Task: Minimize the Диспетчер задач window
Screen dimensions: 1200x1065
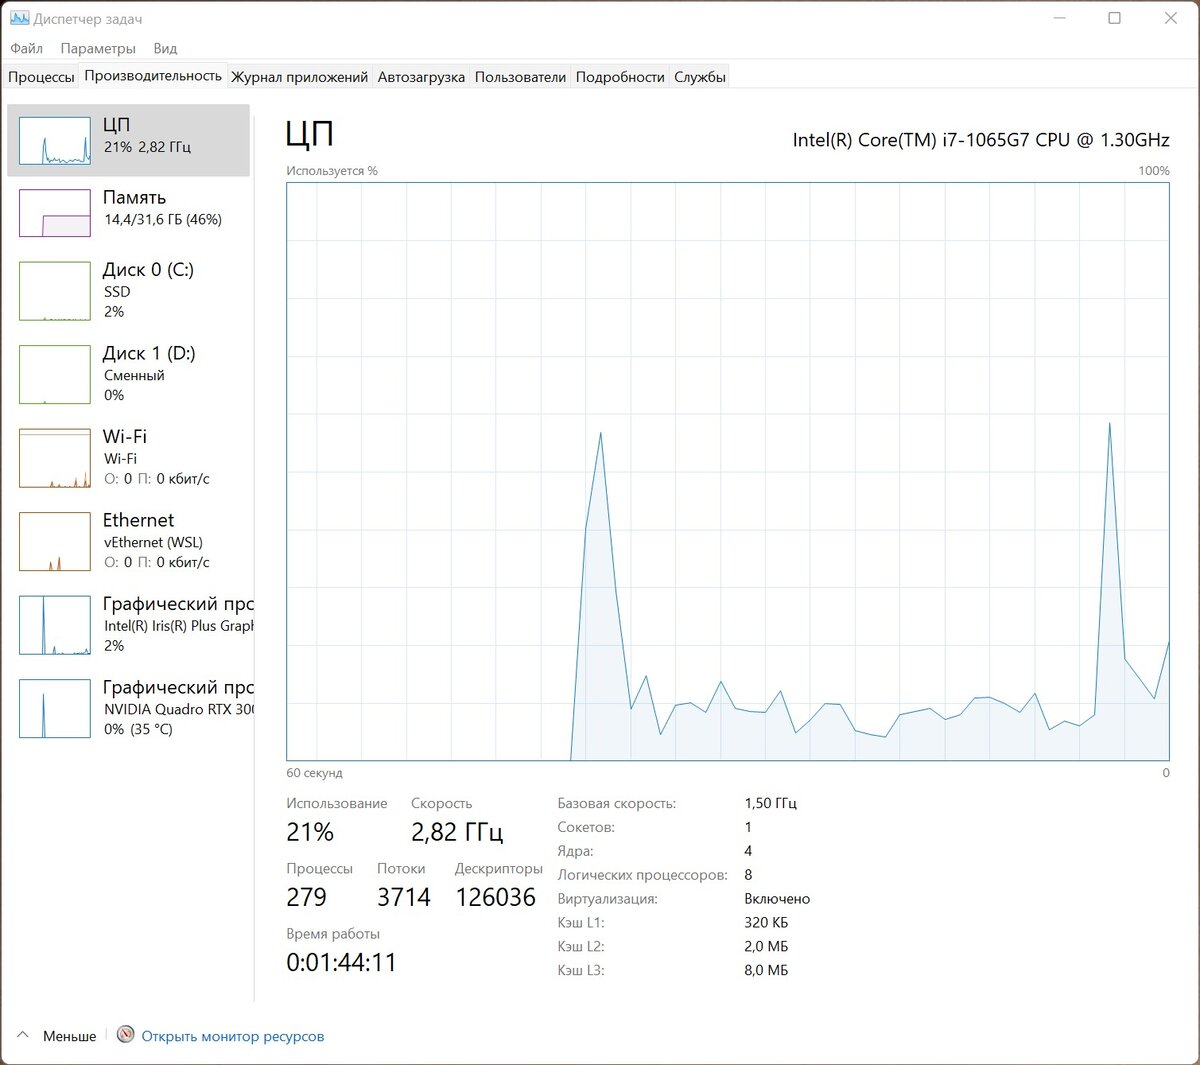Action: pos(1059,18)
